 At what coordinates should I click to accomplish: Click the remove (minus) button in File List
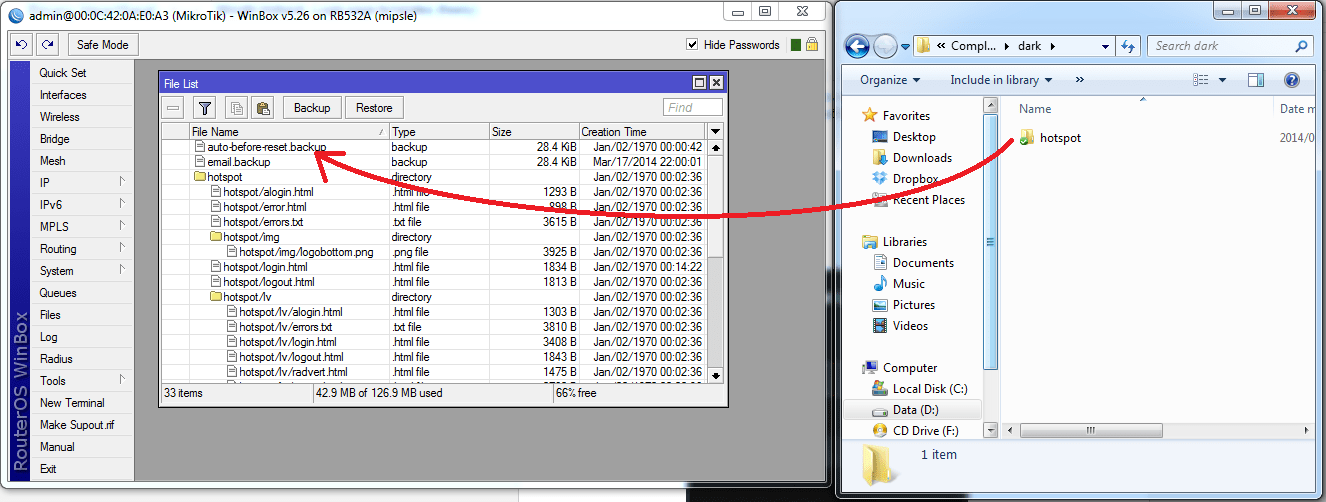click(x=174, y=108)
